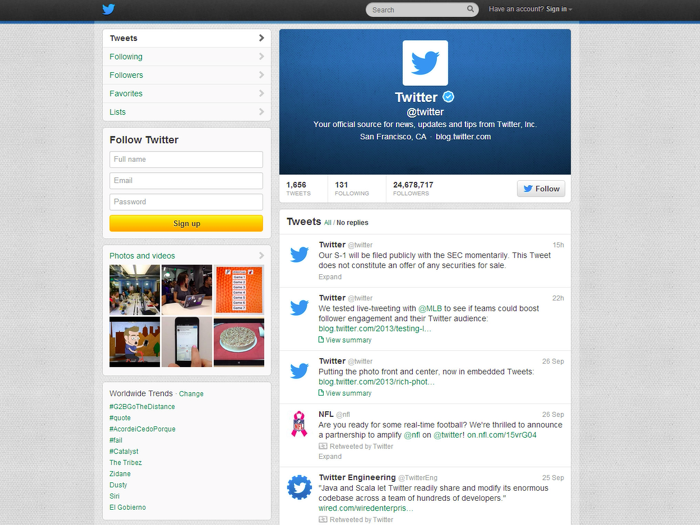Select Following in the sidebar menu
Image resolution: width=700 pixels, height=525 pixels.
pyautogui.click(x=187, y=57)
